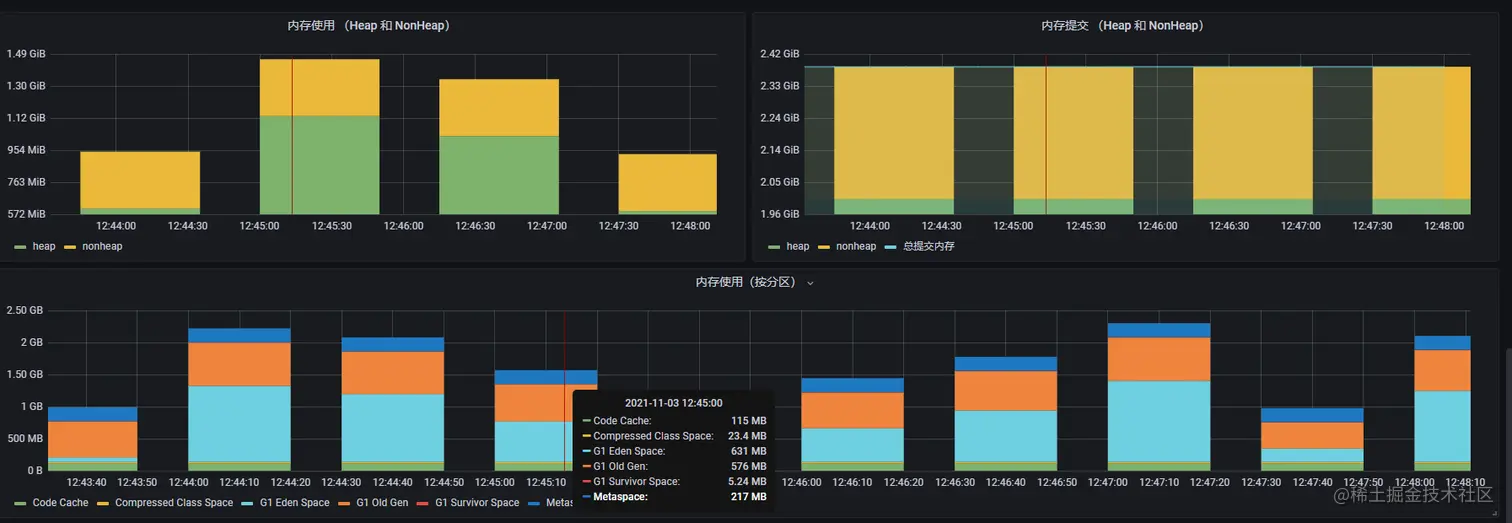Click tooltip value 23.4 MB
Screen dimensions: 1512x523
[x=747, y=436]
